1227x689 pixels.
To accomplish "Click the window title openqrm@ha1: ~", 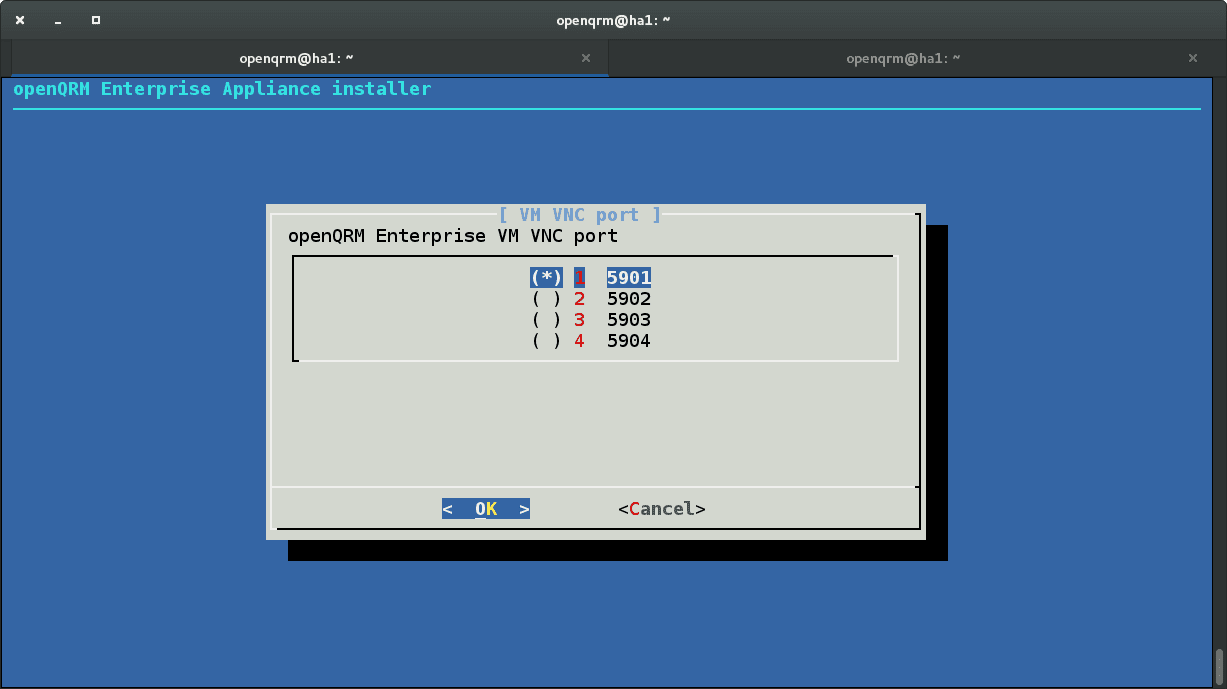I will tap(613, 19).
